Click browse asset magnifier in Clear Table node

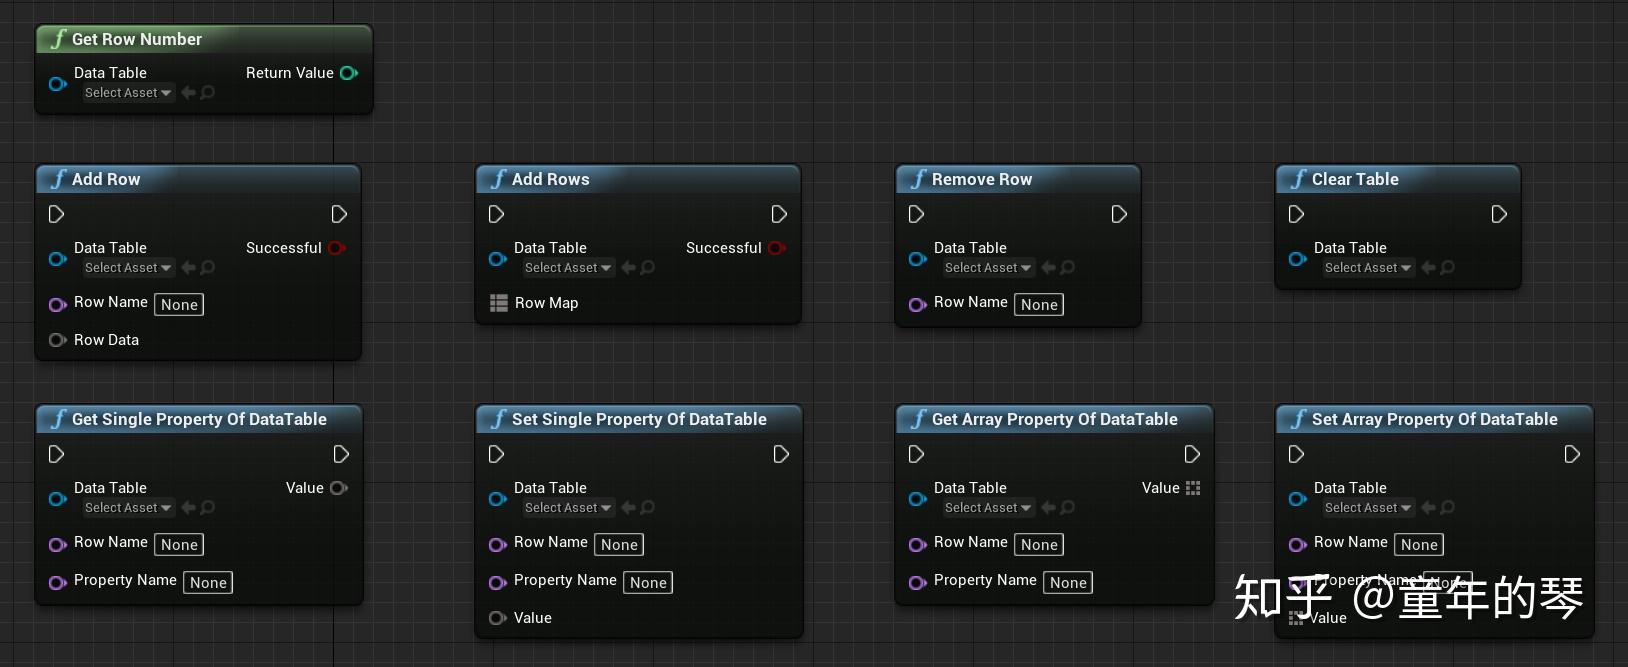click(x=1447, y=268)
